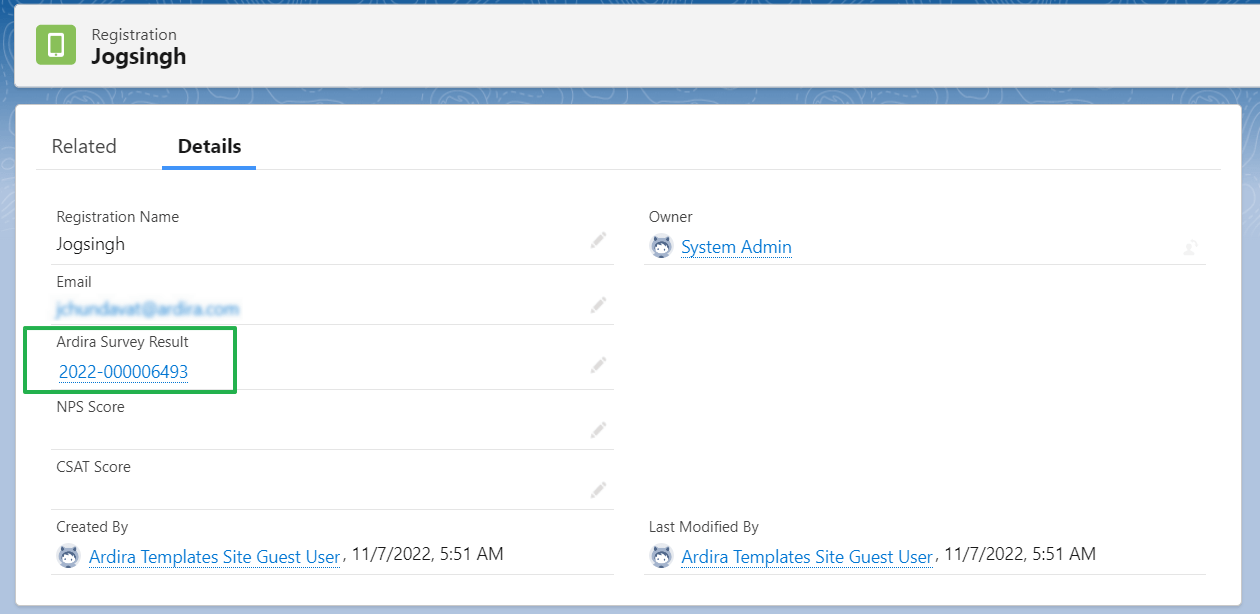The image size is (1260, 614).
Task: Click the System Admin avatar icon
Action: (x=661, y=245)
